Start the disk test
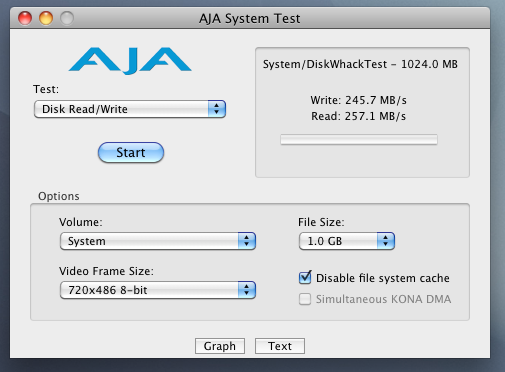 [x=131, y=153]
